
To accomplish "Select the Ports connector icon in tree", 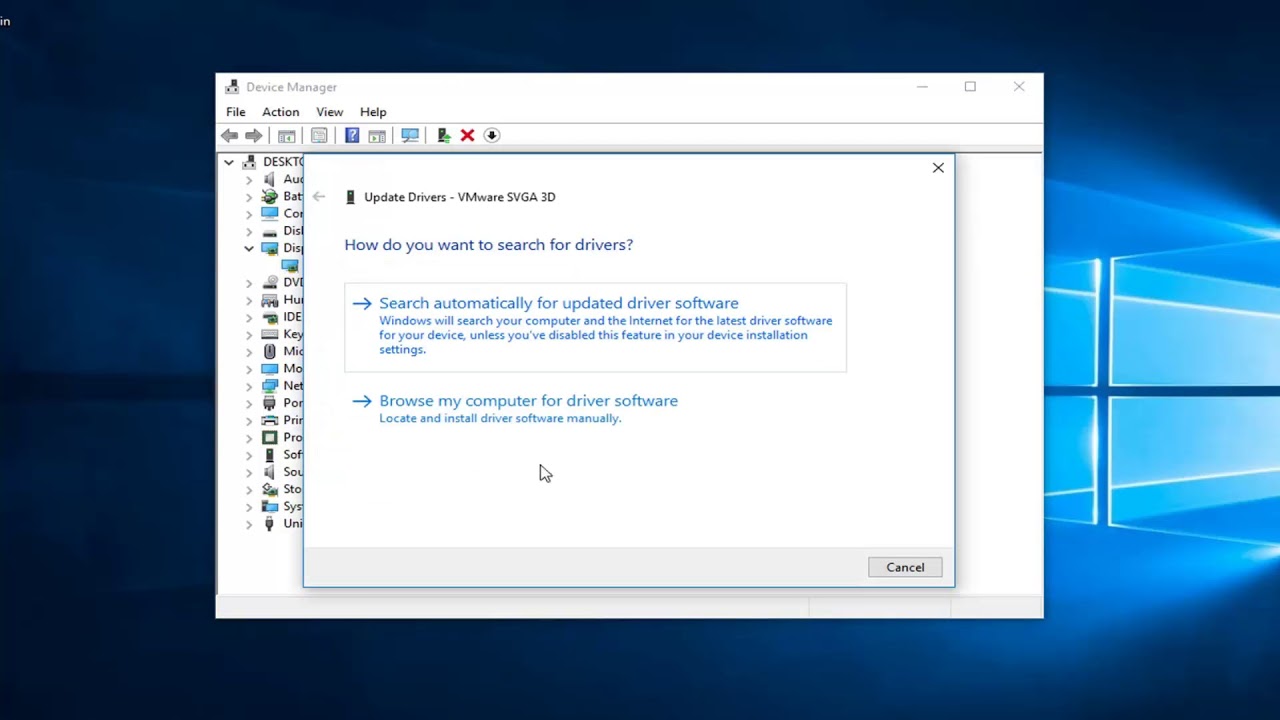I will pyautogui.click(x=270, y=402).
